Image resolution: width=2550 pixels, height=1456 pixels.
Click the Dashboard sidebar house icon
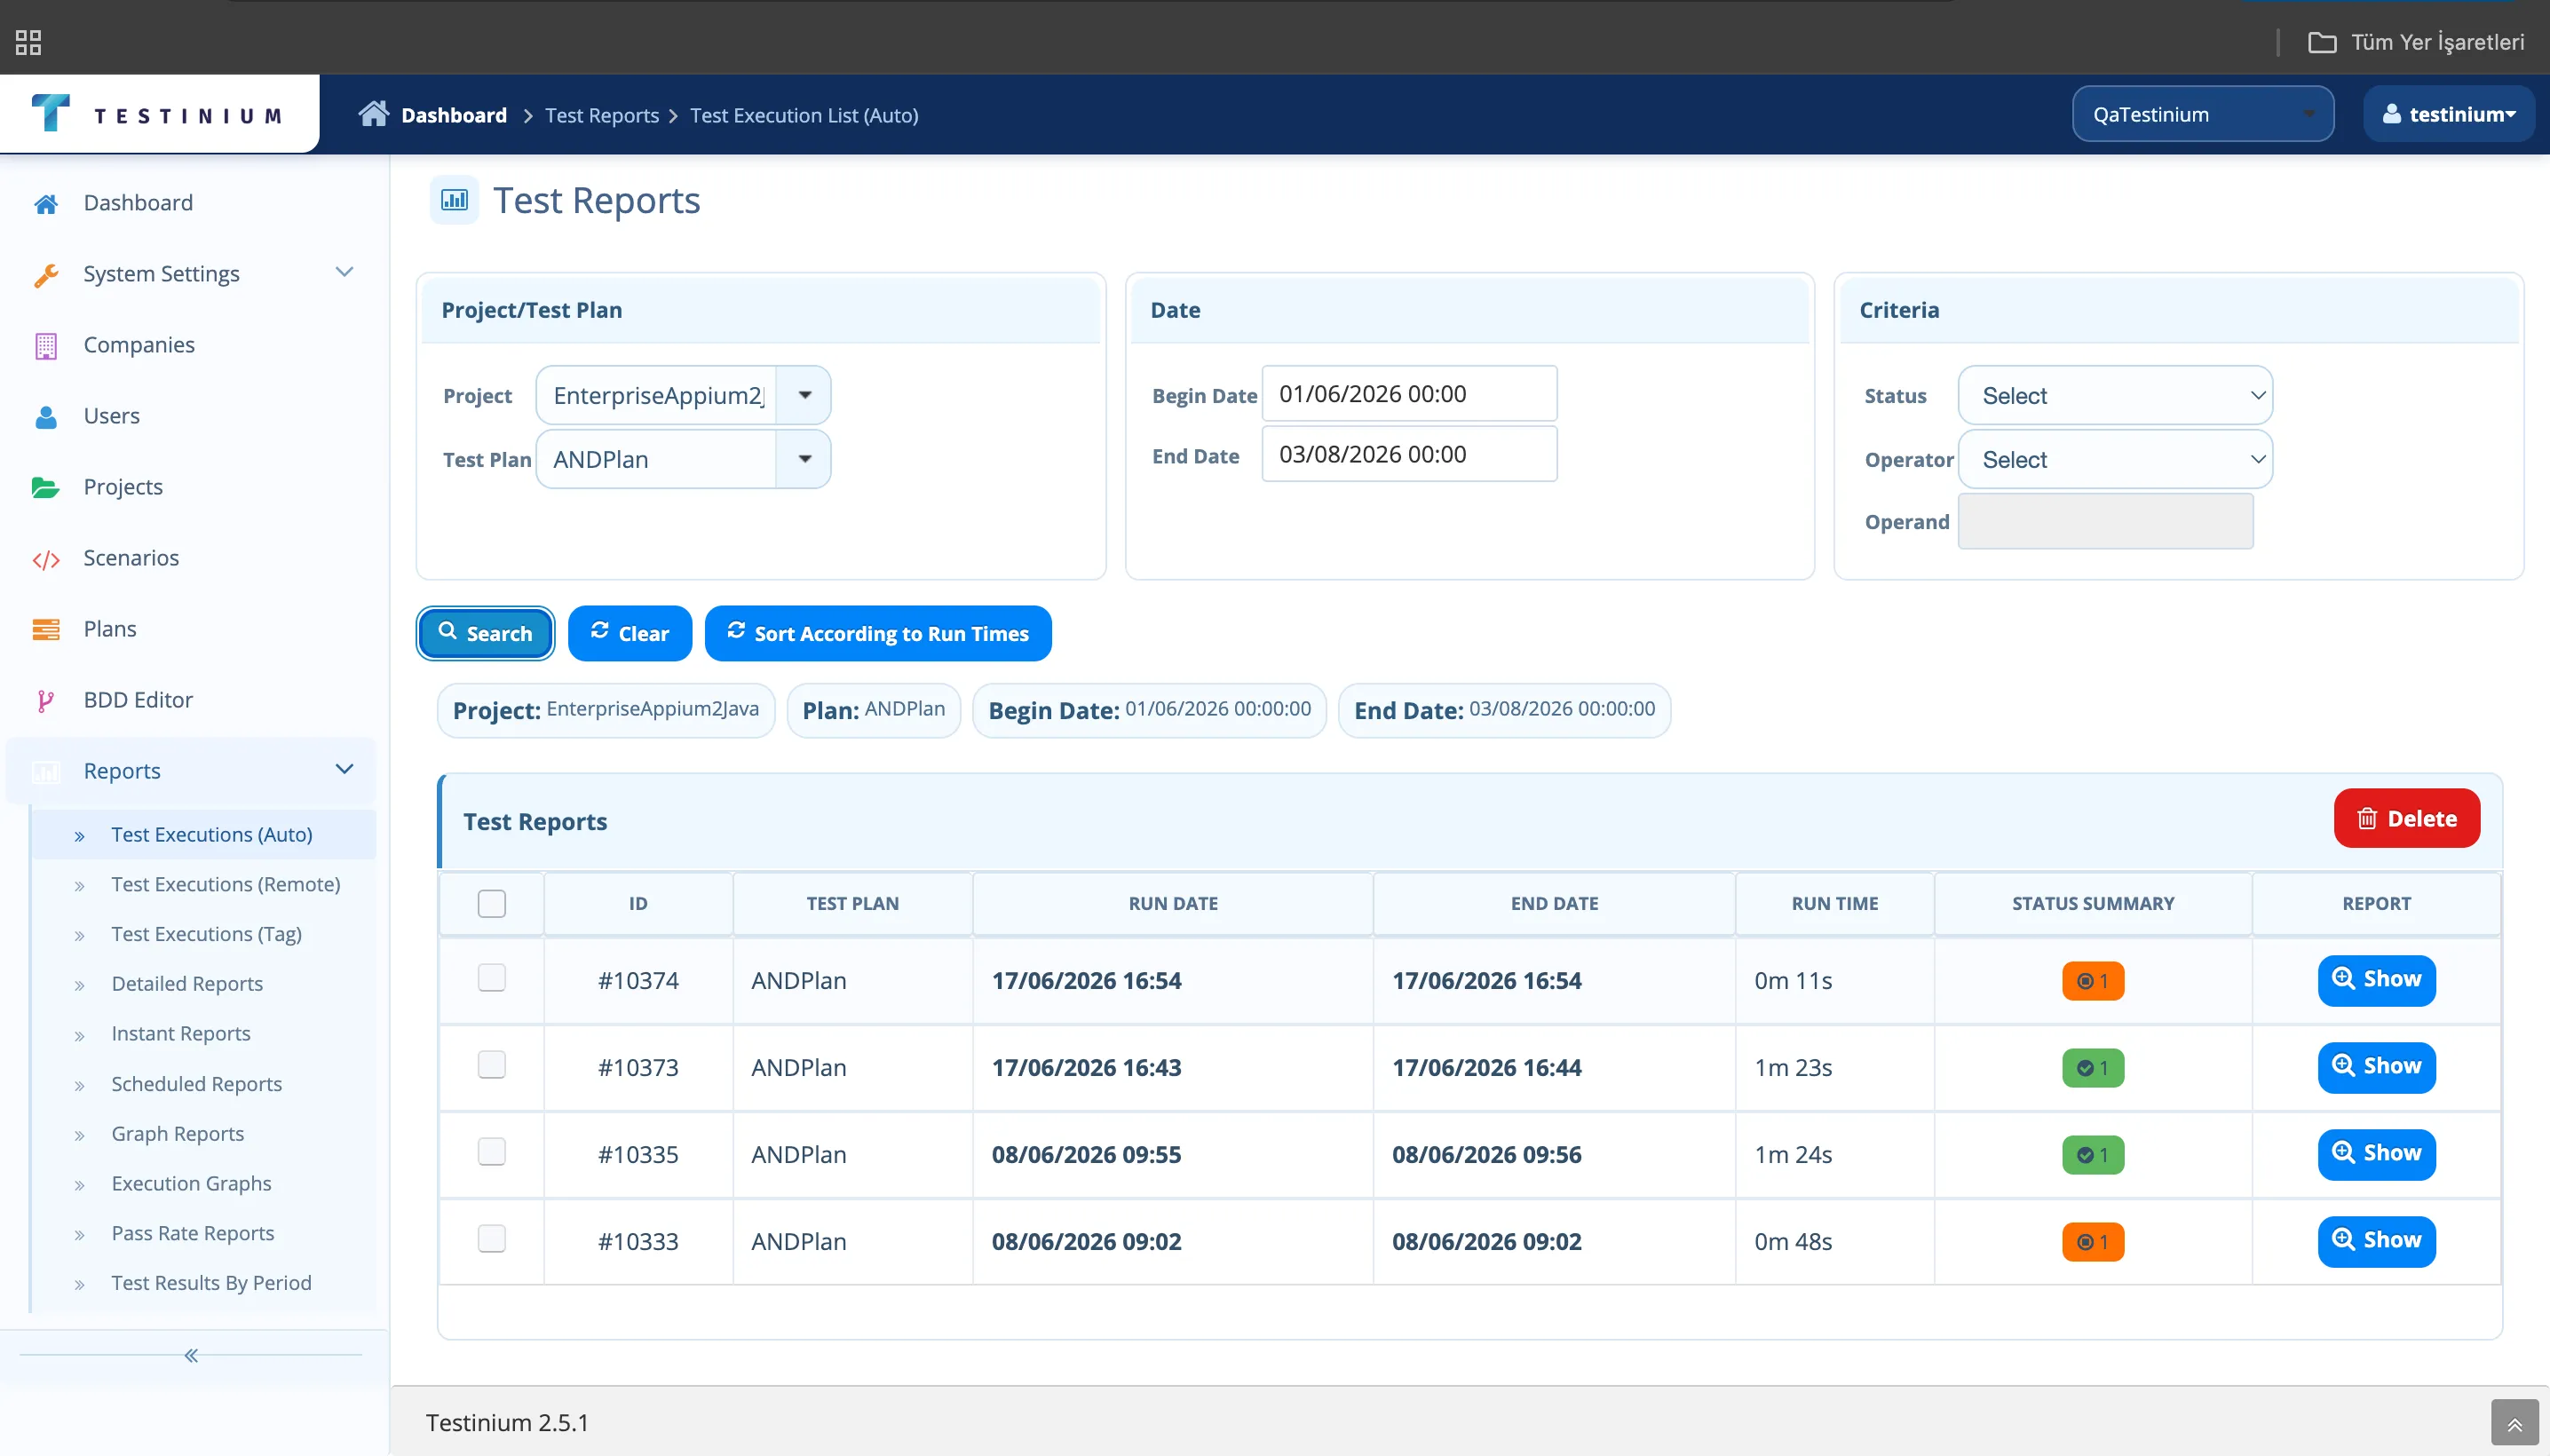(x=46, y=204)
